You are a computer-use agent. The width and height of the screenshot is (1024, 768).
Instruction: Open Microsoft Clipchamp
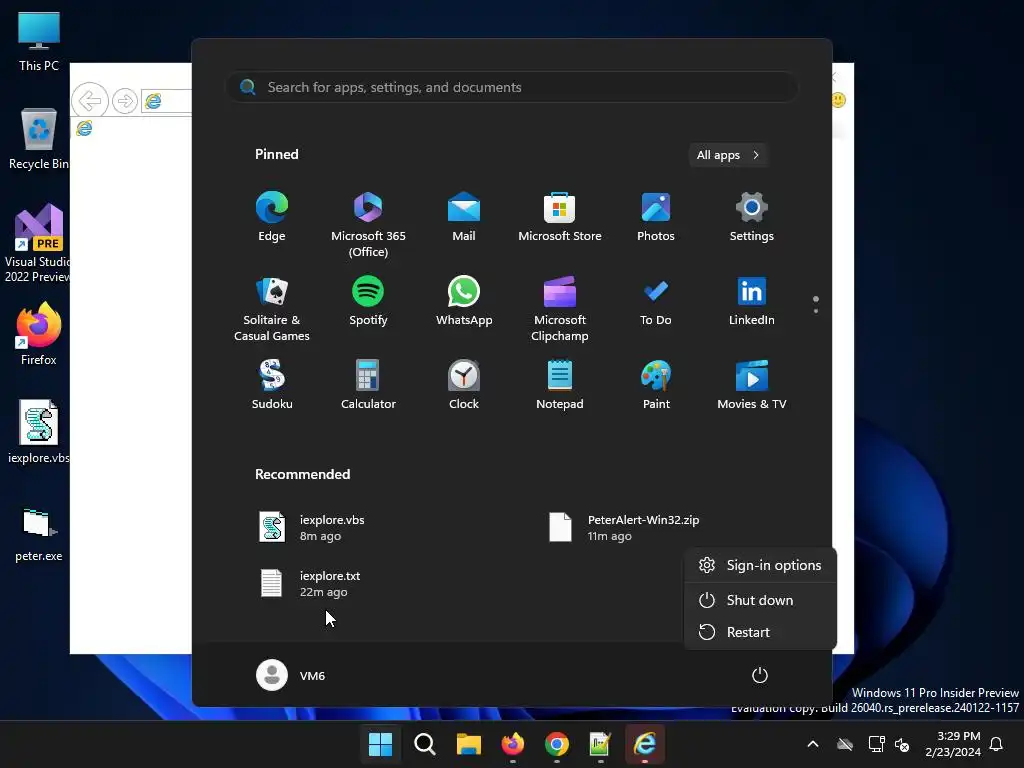pos(560,309)
